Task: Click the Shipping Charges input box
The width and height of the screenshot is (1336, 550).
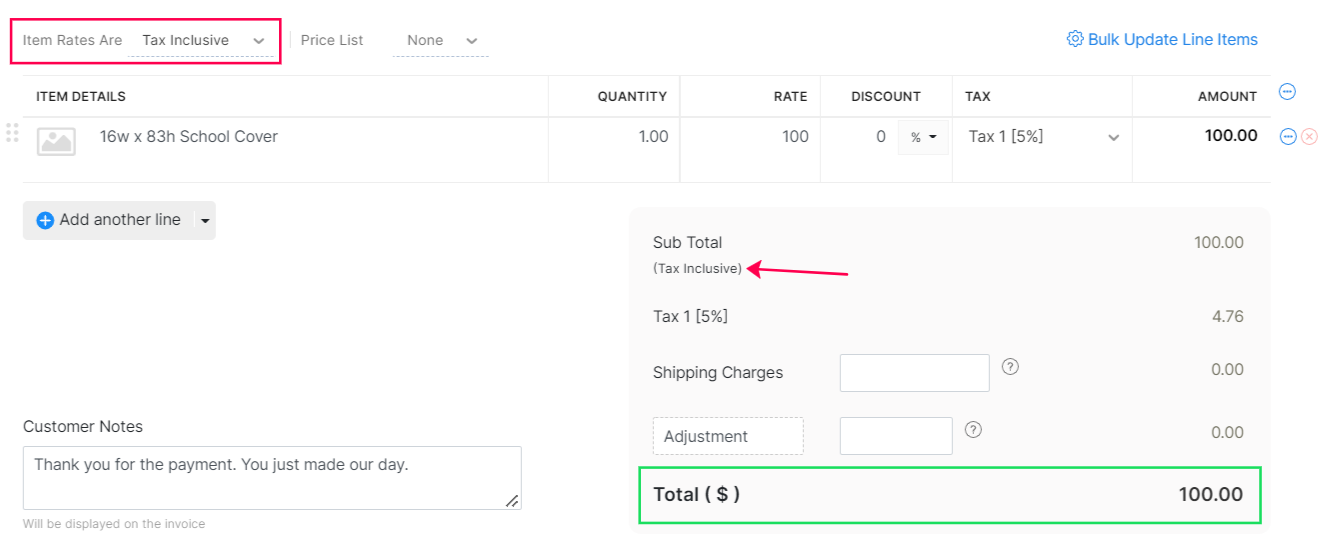Action: [x=914, y=373]
